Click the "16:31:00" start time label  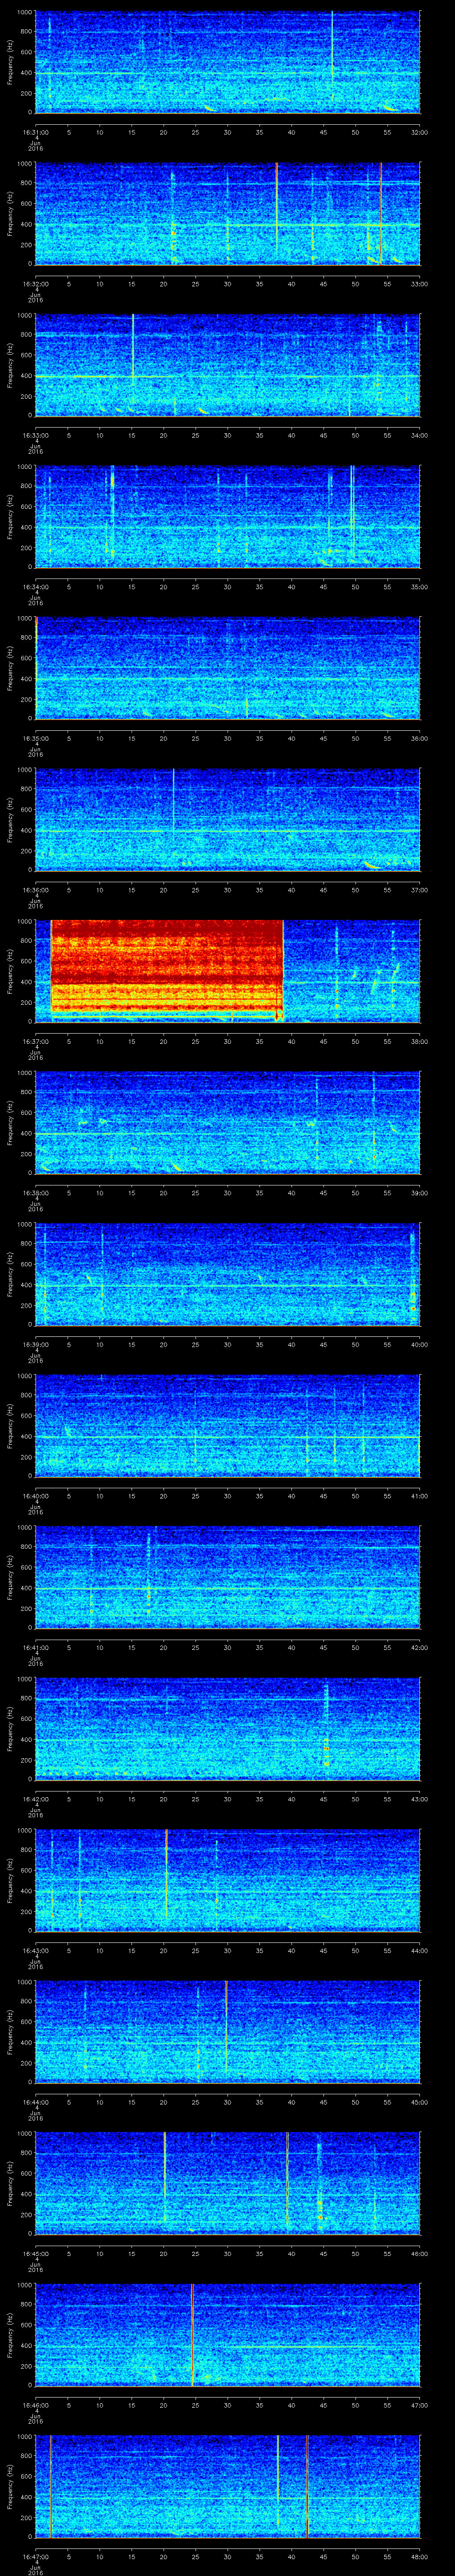click(35, 132)
